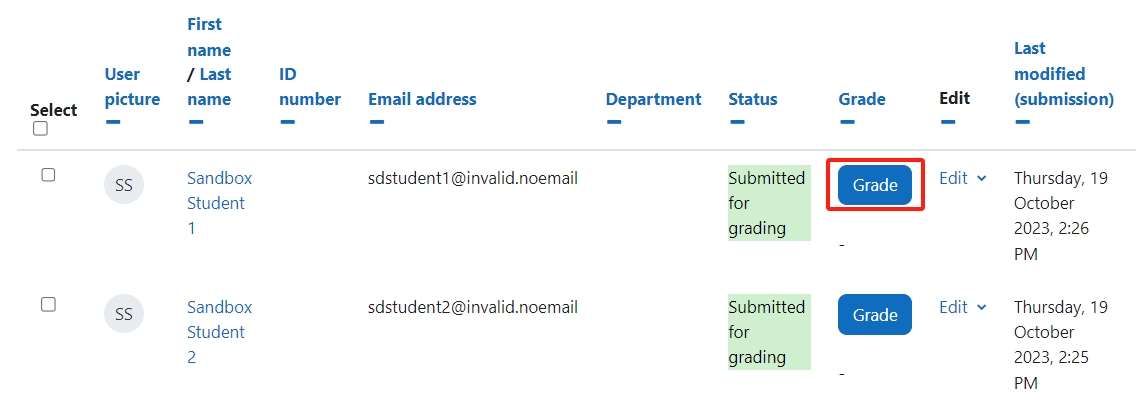
Task: Click Grade button for Sandbox Student 1
Action: [875, 185]
